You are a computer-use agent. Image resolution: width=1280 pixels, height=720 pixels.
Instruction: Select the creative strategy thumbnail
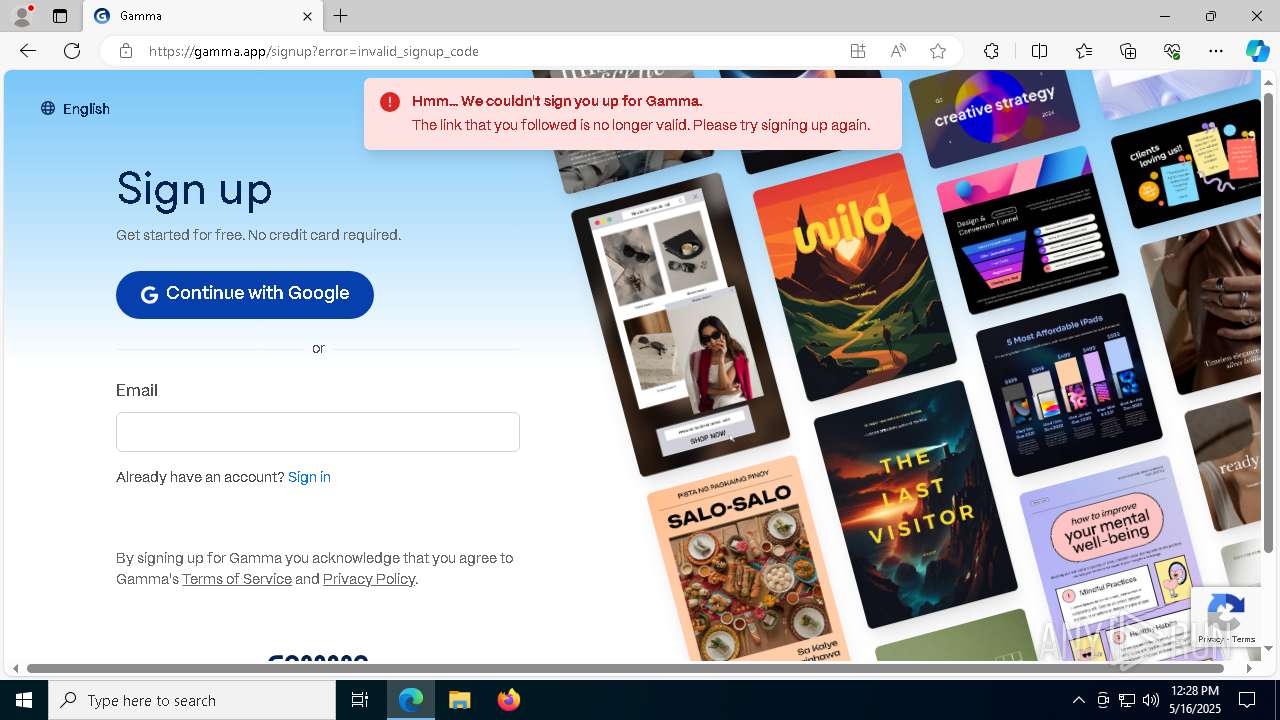tap(994, 115)
